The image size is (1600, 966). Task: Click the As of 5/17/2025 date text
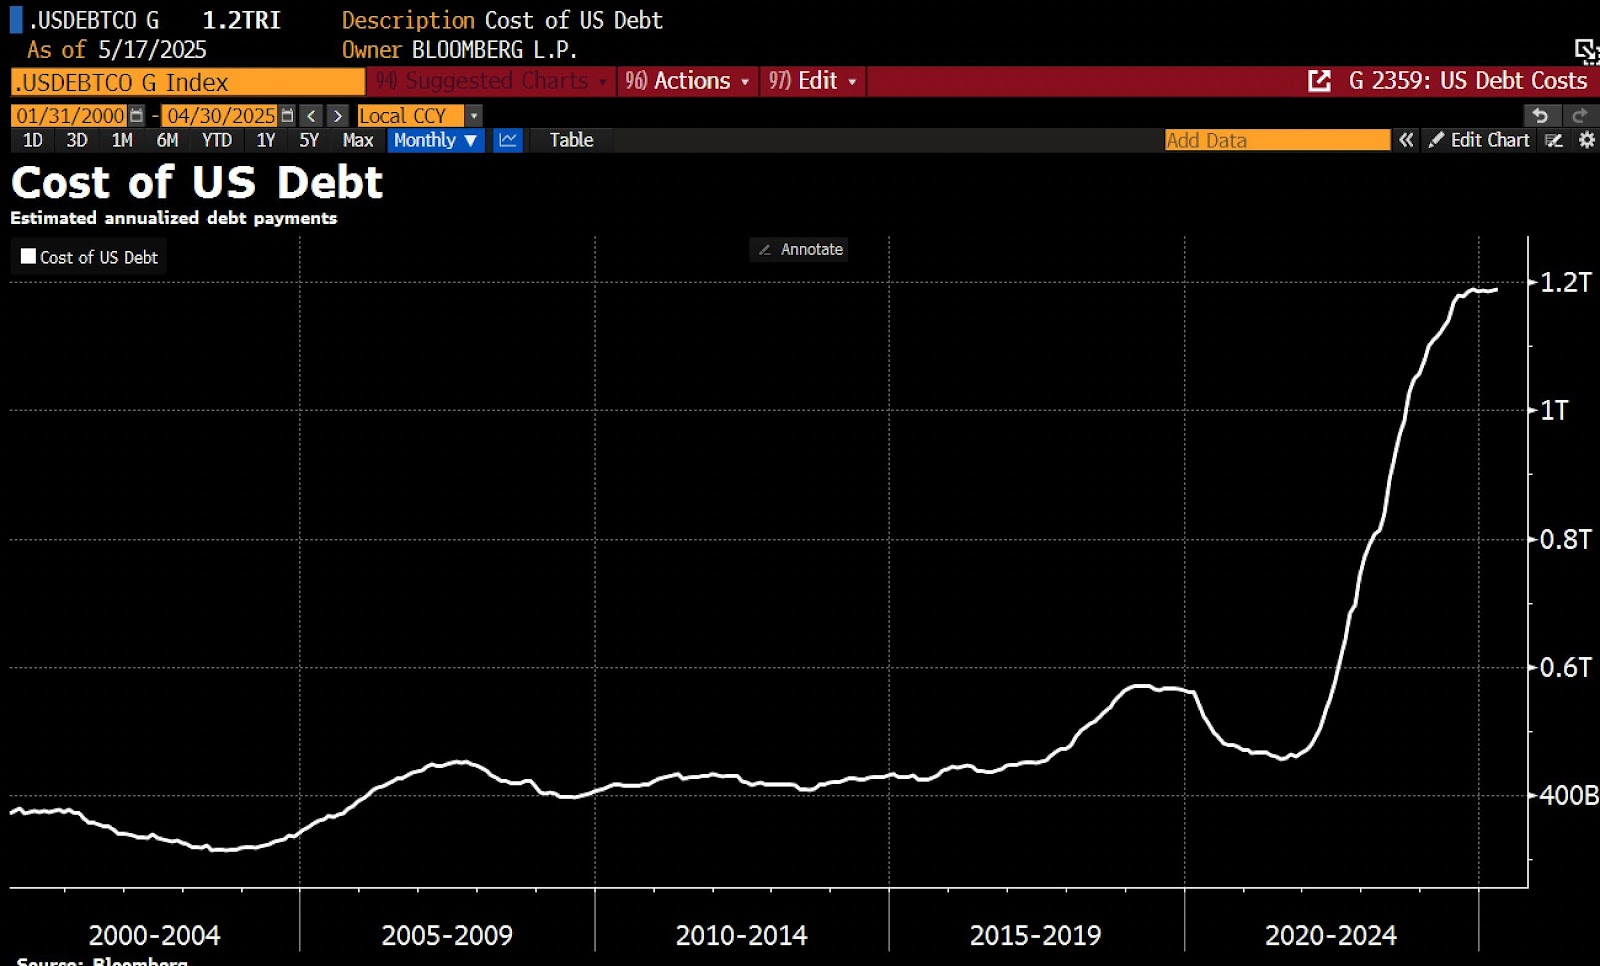(x=117, y=50)
